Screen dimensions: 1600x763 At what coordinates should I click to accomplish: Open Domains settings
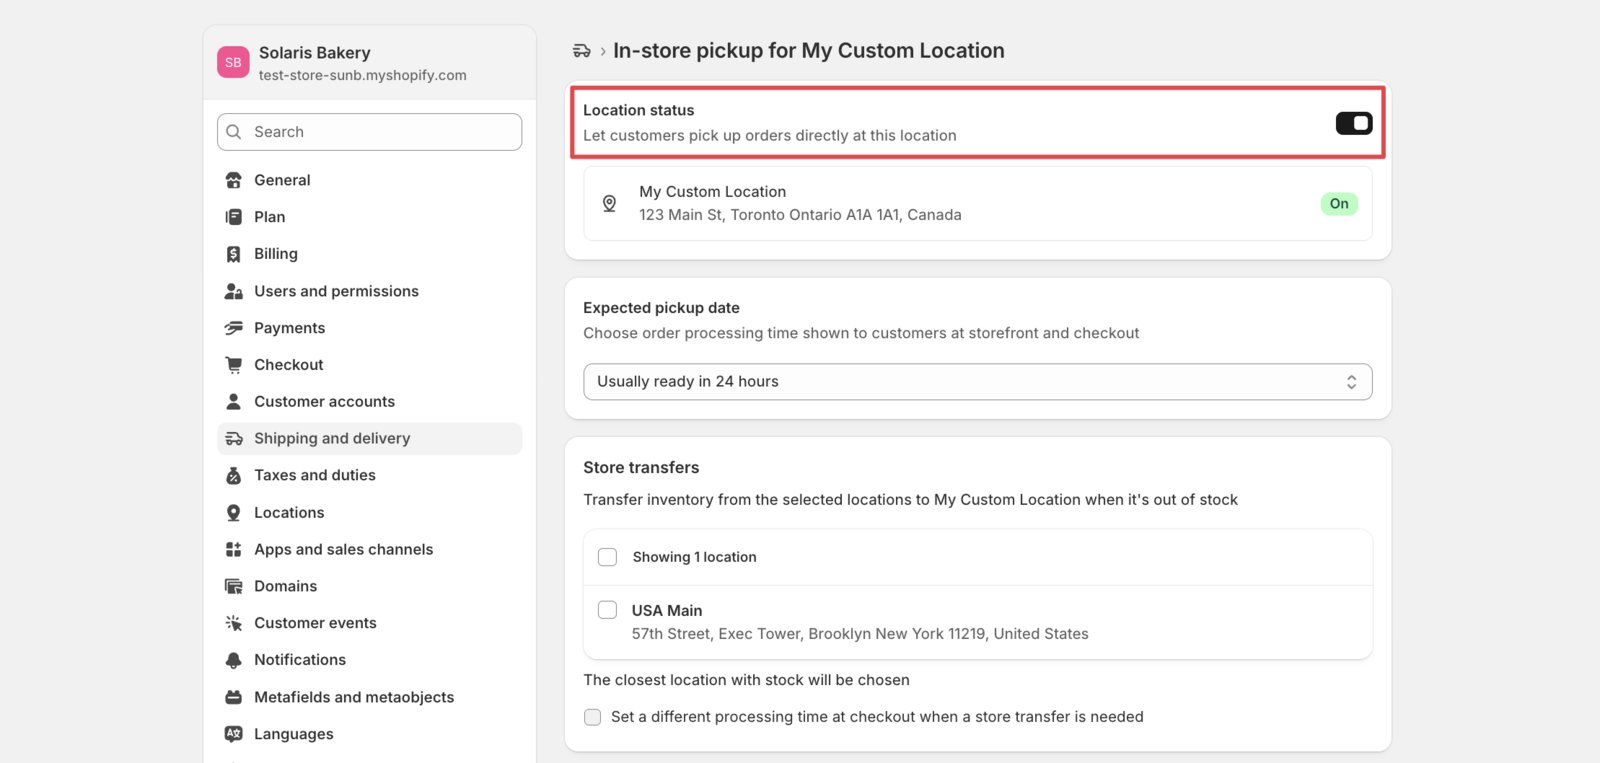369,586
